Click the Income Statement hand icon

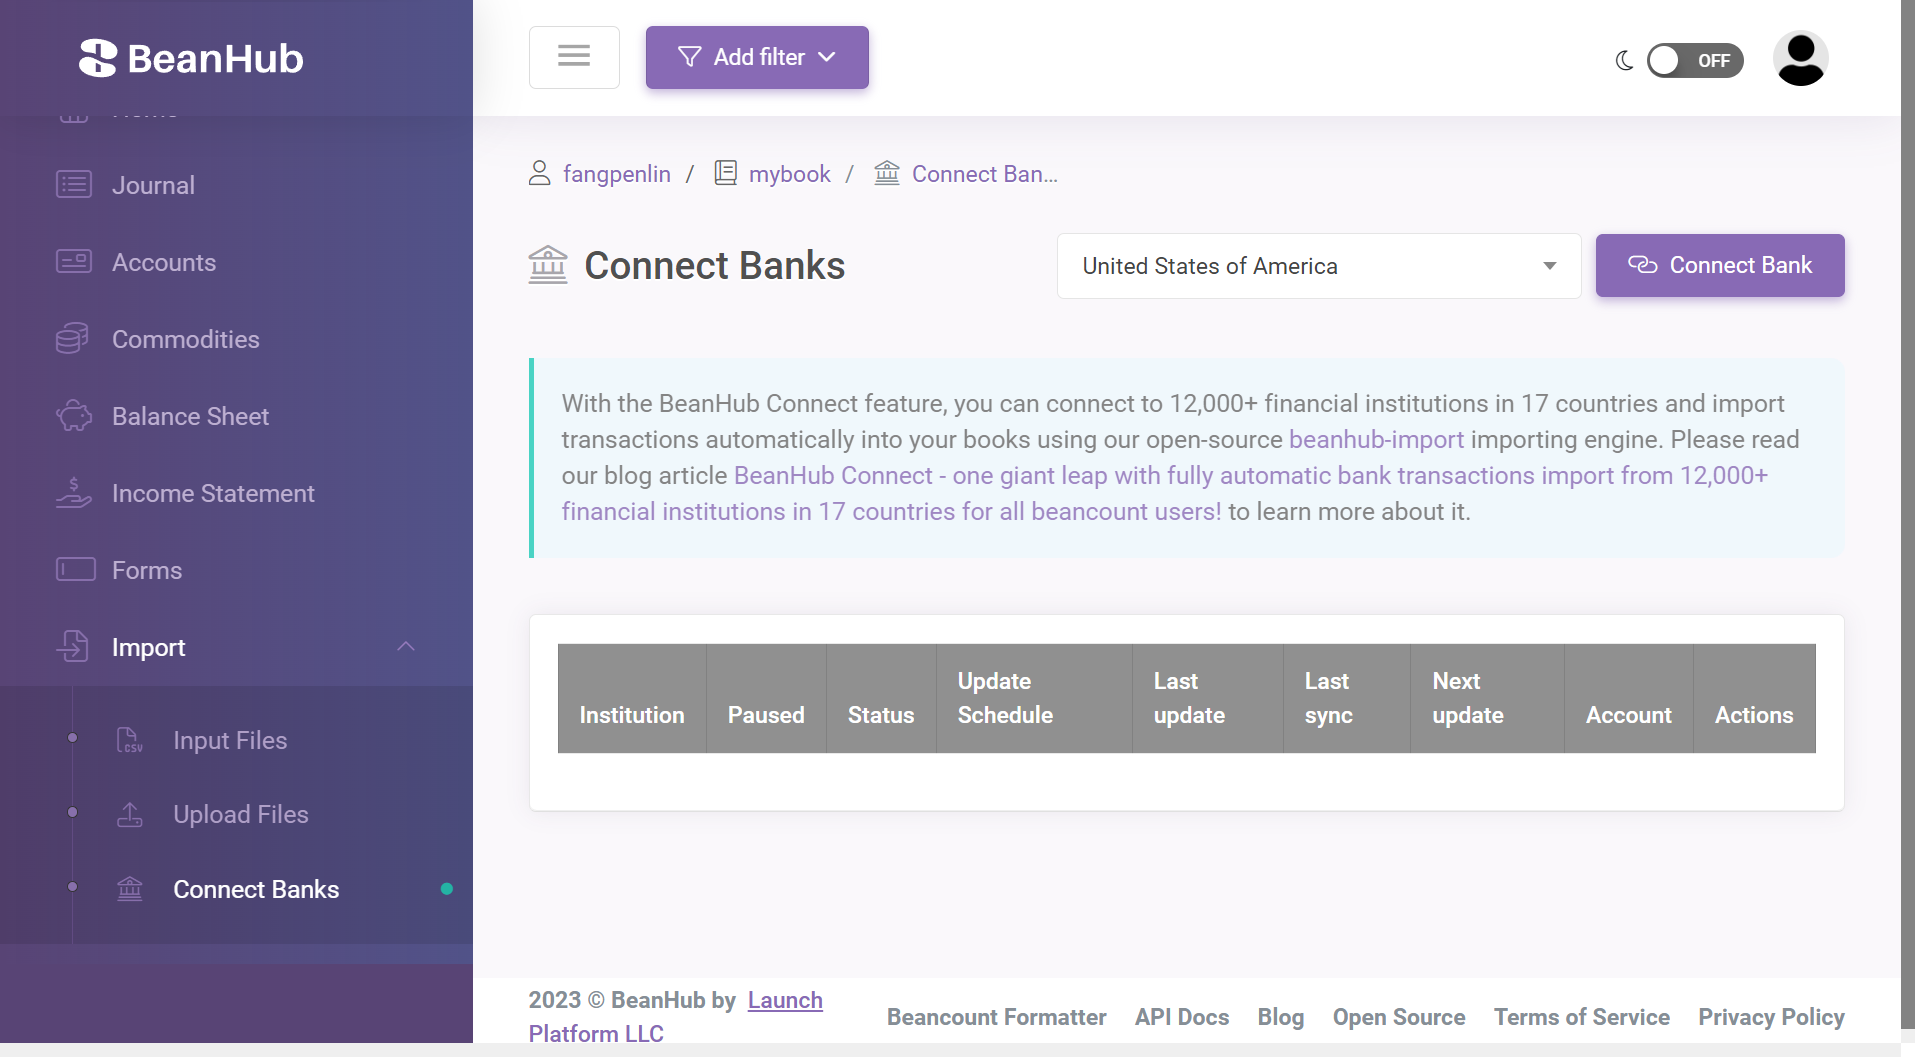74,493
